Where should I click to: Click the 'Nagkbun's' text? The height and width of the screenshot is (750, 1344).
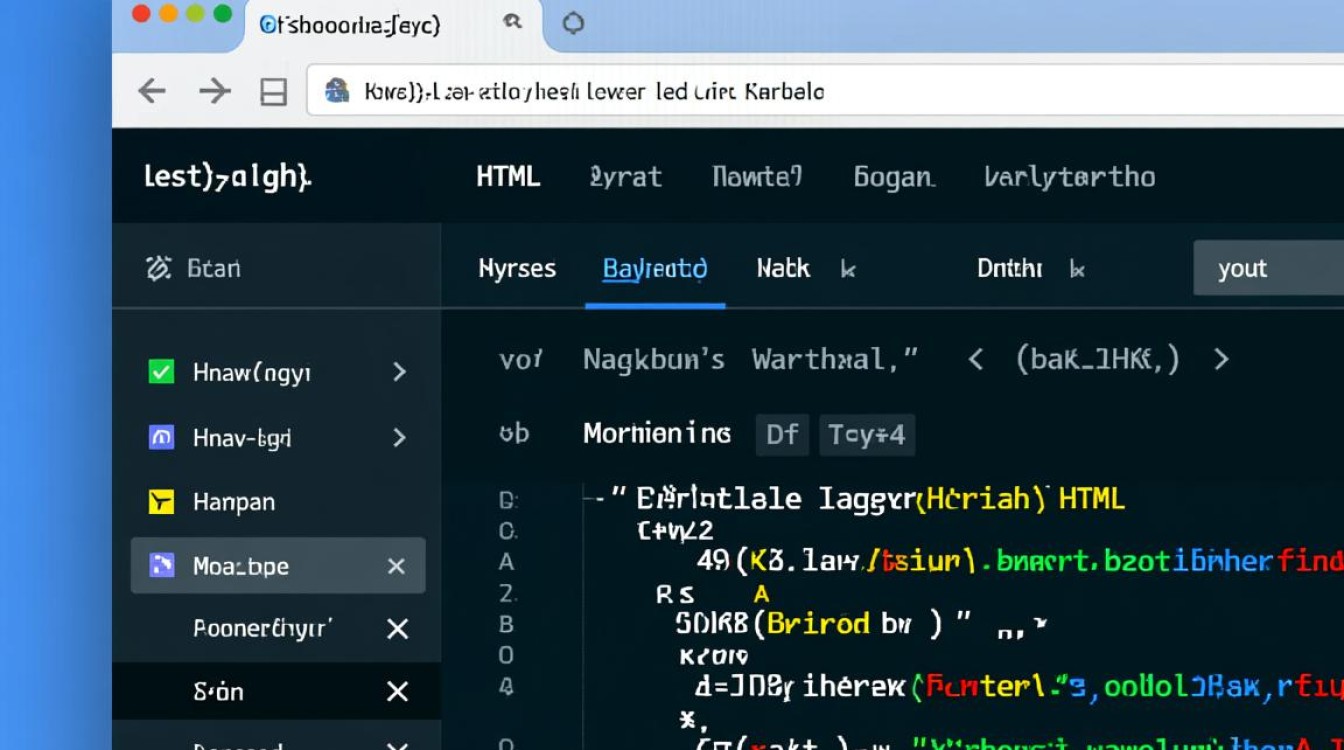(654, 359)
